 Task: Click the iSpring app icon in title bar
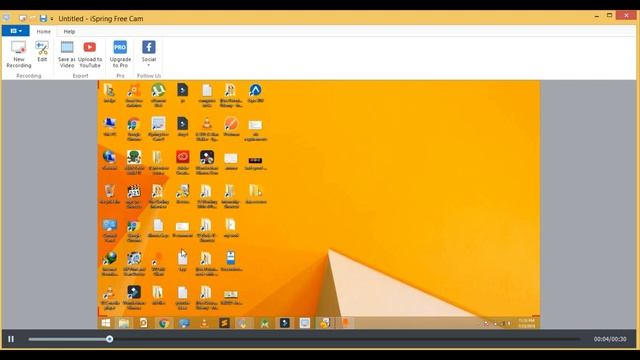[6, 18]
